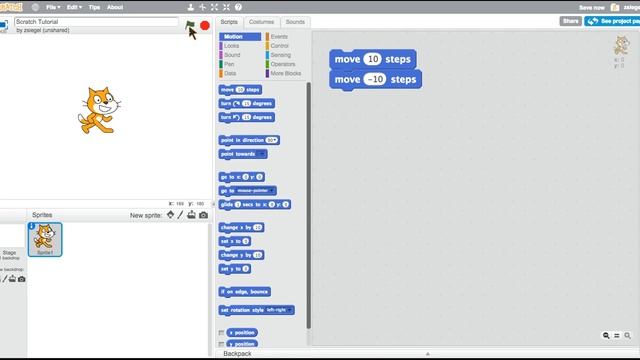Open the About link
Image resolution: width=640 pixels, height=360 pixels.
[x=115, y=7]
